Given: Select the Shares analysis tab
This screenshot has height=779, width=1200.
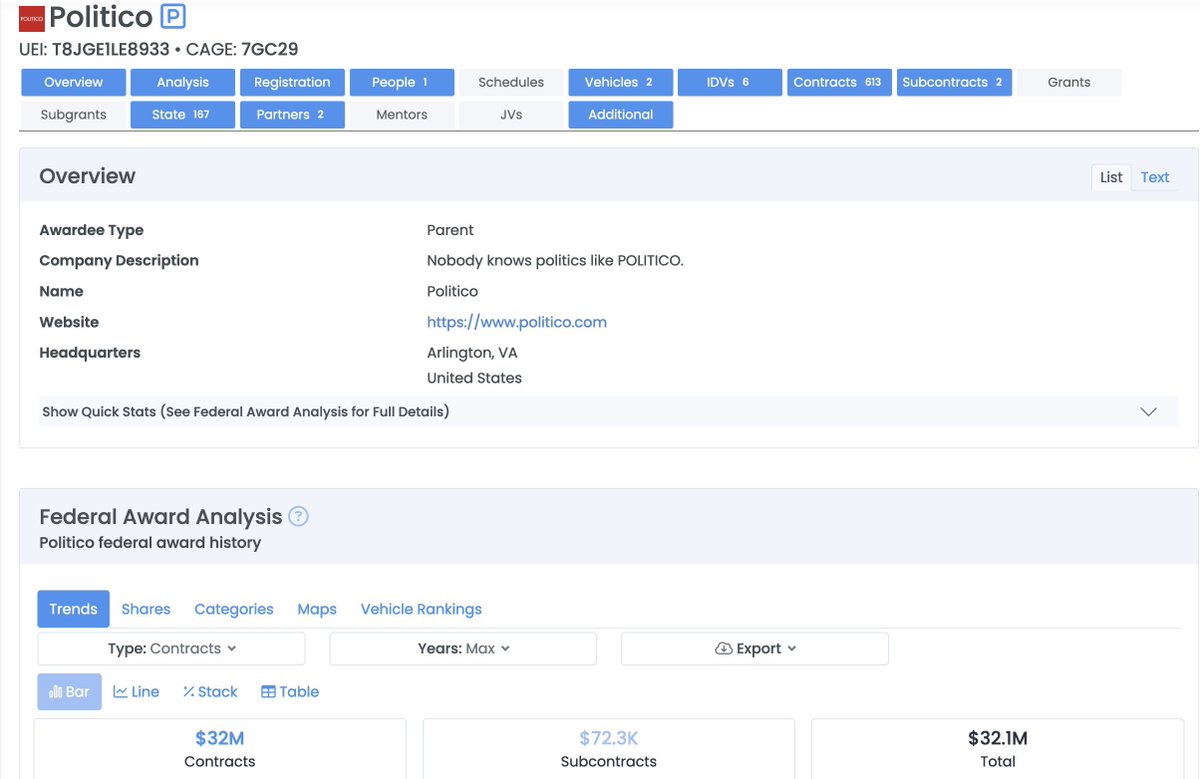Looking at the screenshot, I should point(146,609).
